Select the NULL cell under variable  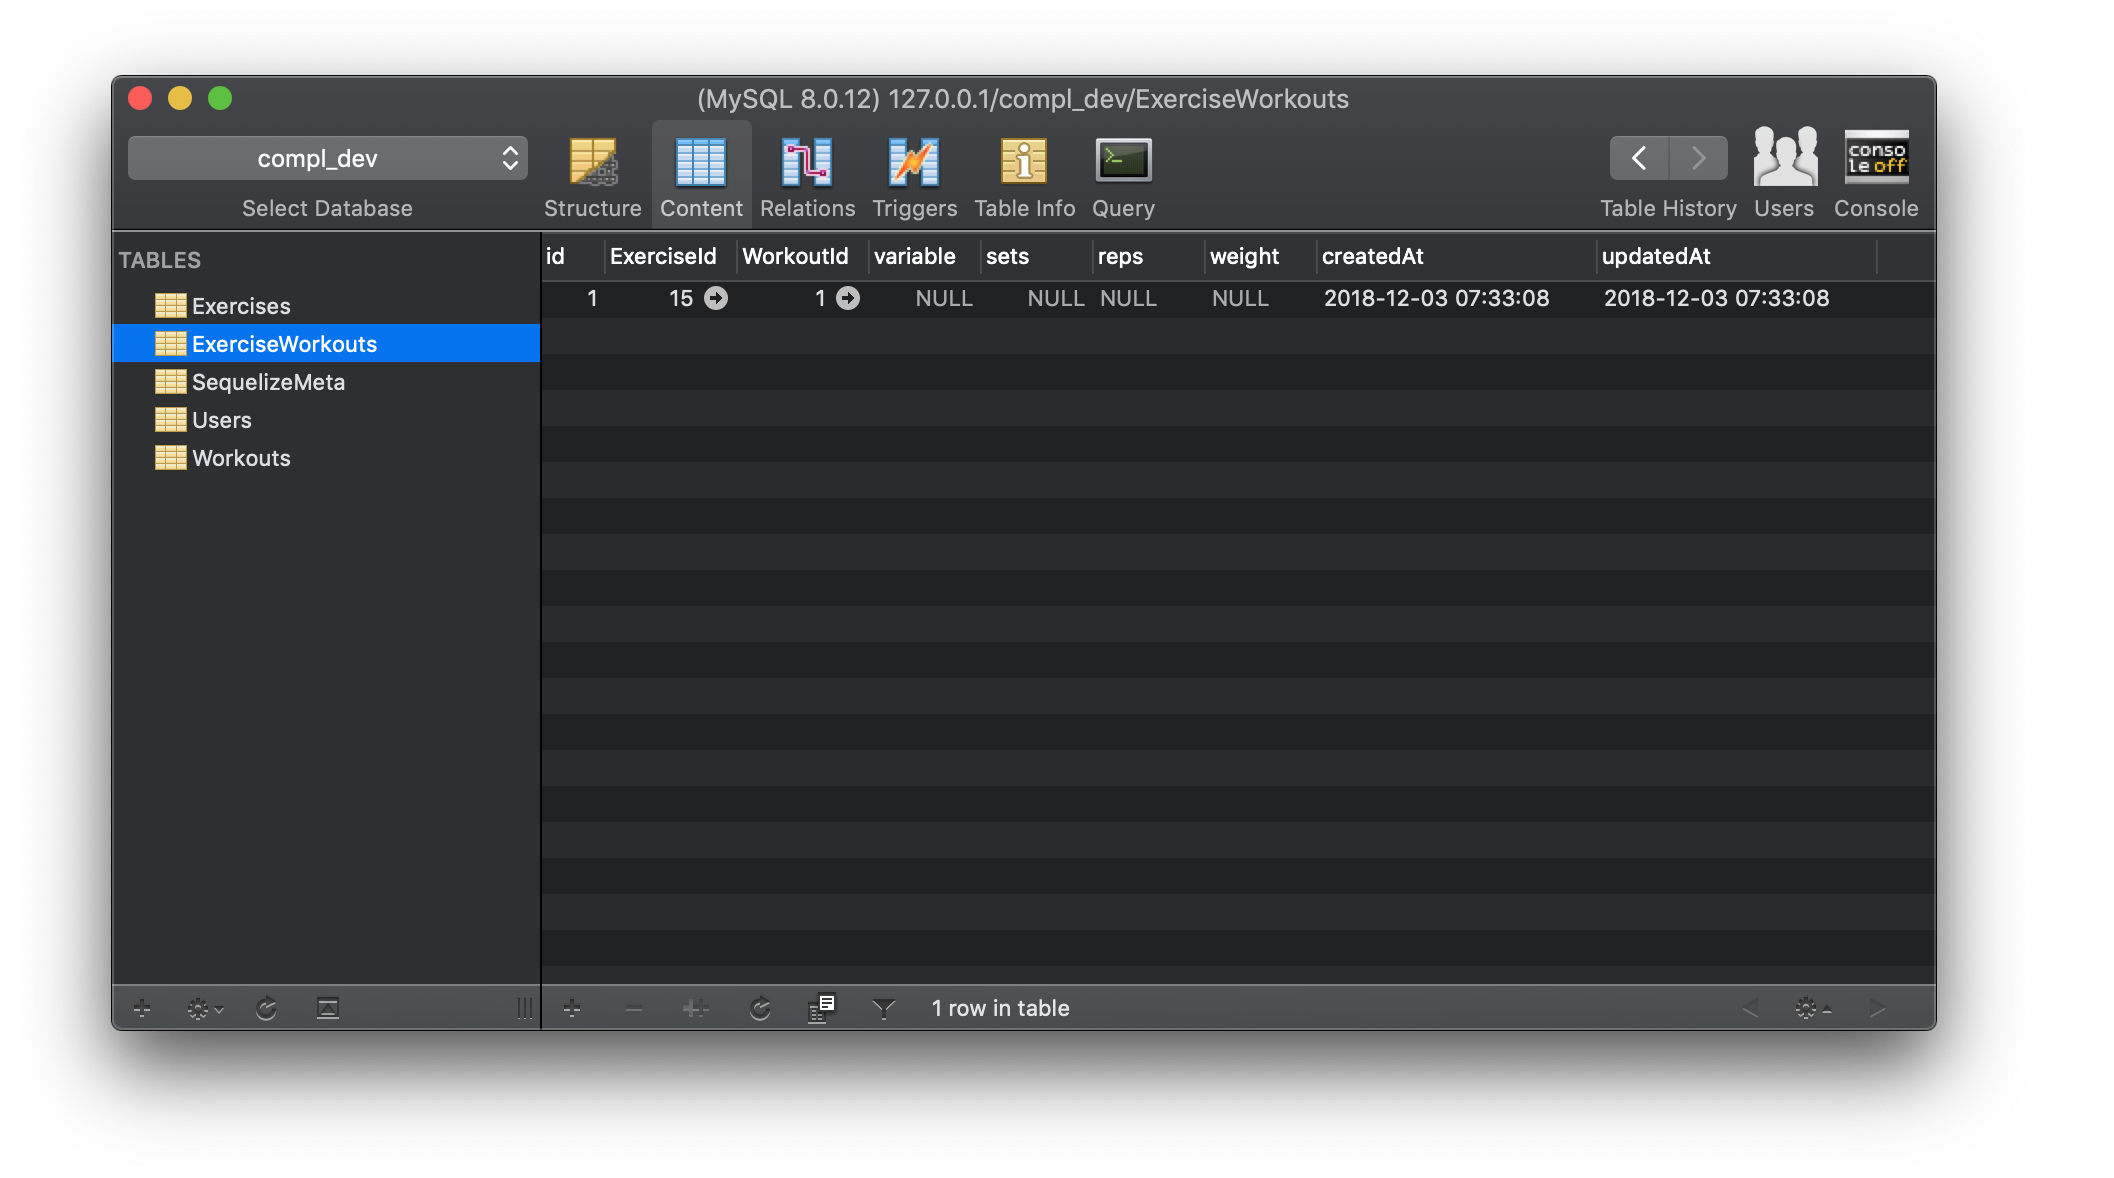944,298
